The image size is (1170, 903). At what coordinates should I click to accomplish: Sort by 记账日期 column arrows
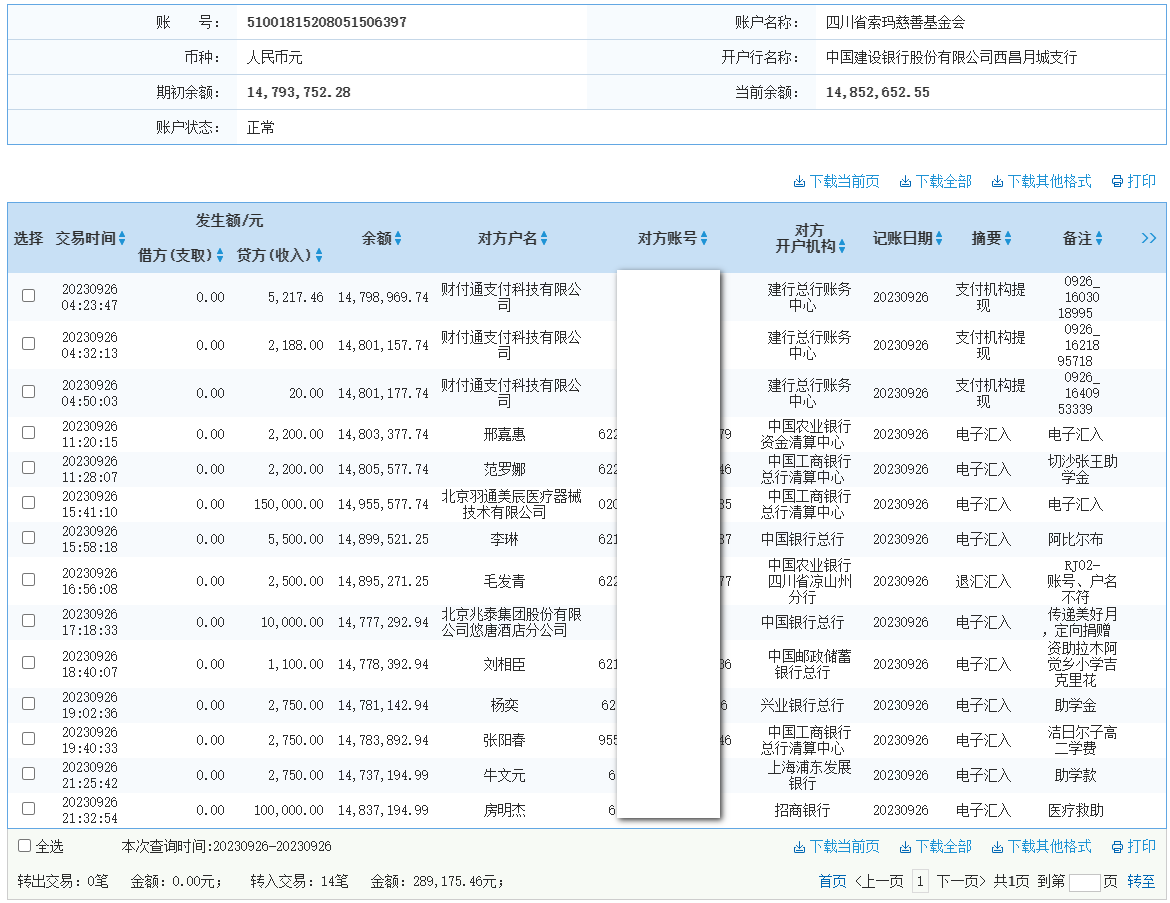tap(939, 238)
